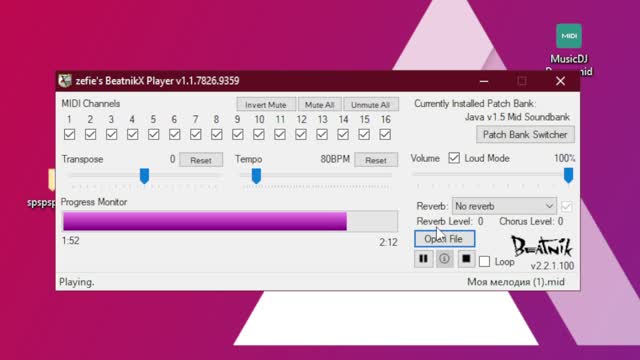Seek within the purple progress bar
Image resolution: width=640 pixels, height=360 pixels.
click(230, 222)
